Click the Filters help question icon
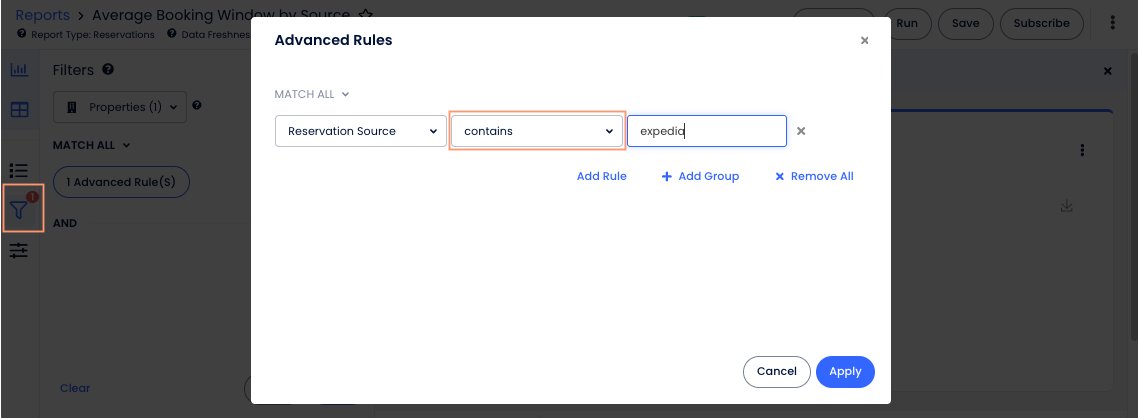Image resolution: width=1138 pixels, height=418 pixels. point(108,70)
